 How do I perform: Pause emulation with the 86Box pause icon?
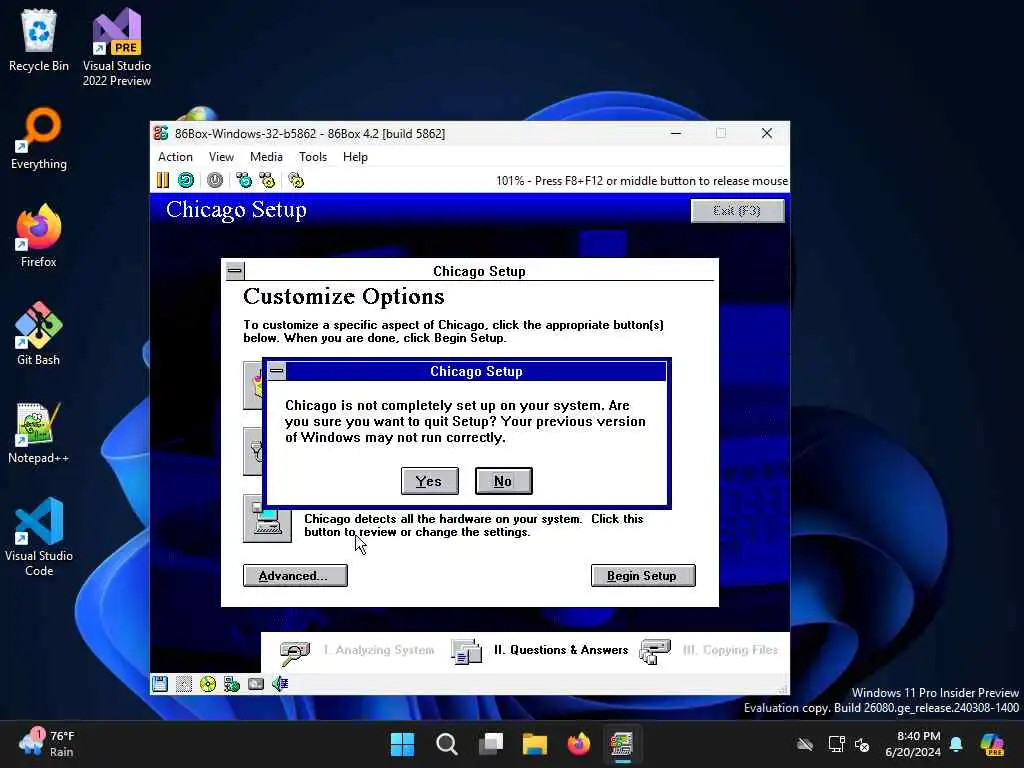[163, 180]
